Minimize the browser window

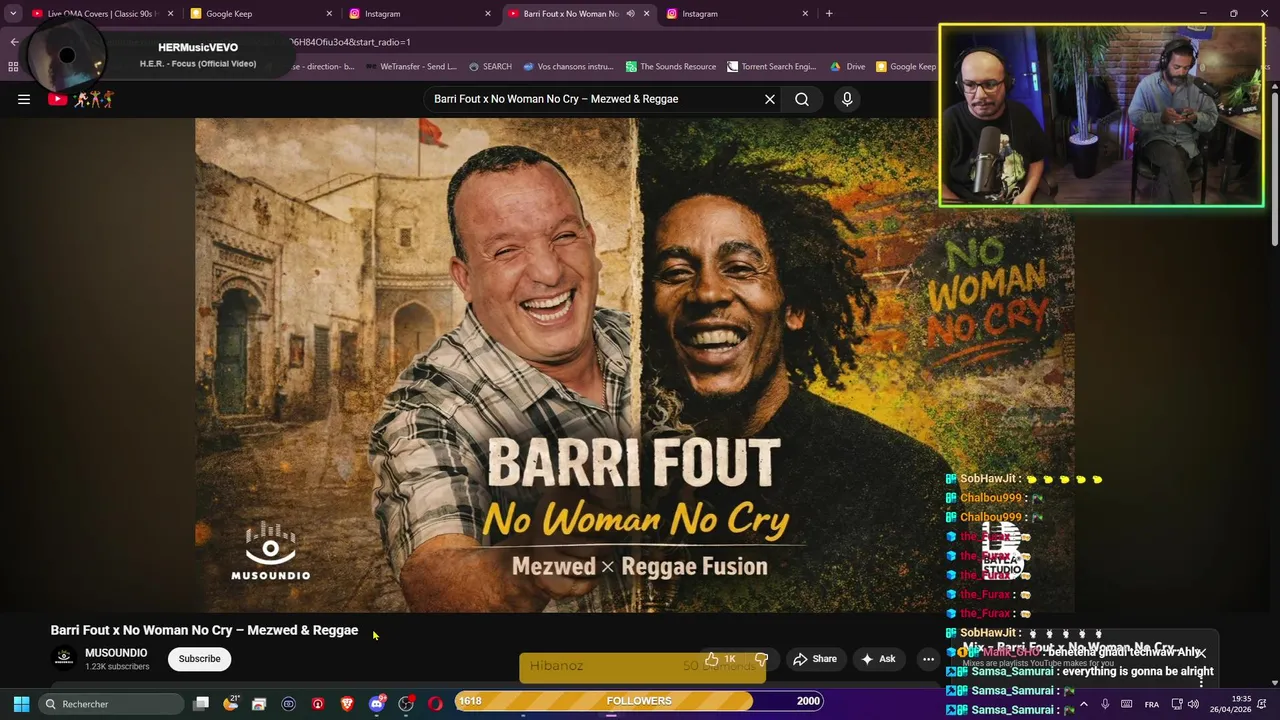pyautogui.click(x=1204, y=14)
